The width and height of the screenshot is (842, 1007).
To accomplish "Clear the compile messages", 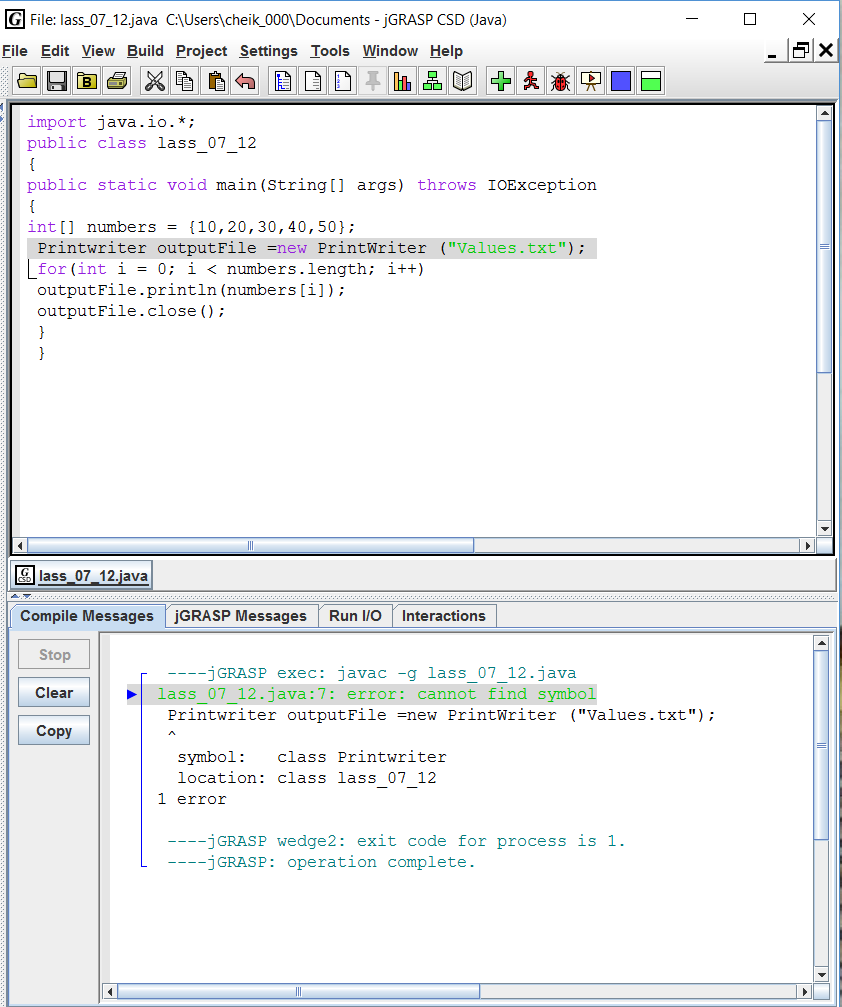I will (53, 692).
